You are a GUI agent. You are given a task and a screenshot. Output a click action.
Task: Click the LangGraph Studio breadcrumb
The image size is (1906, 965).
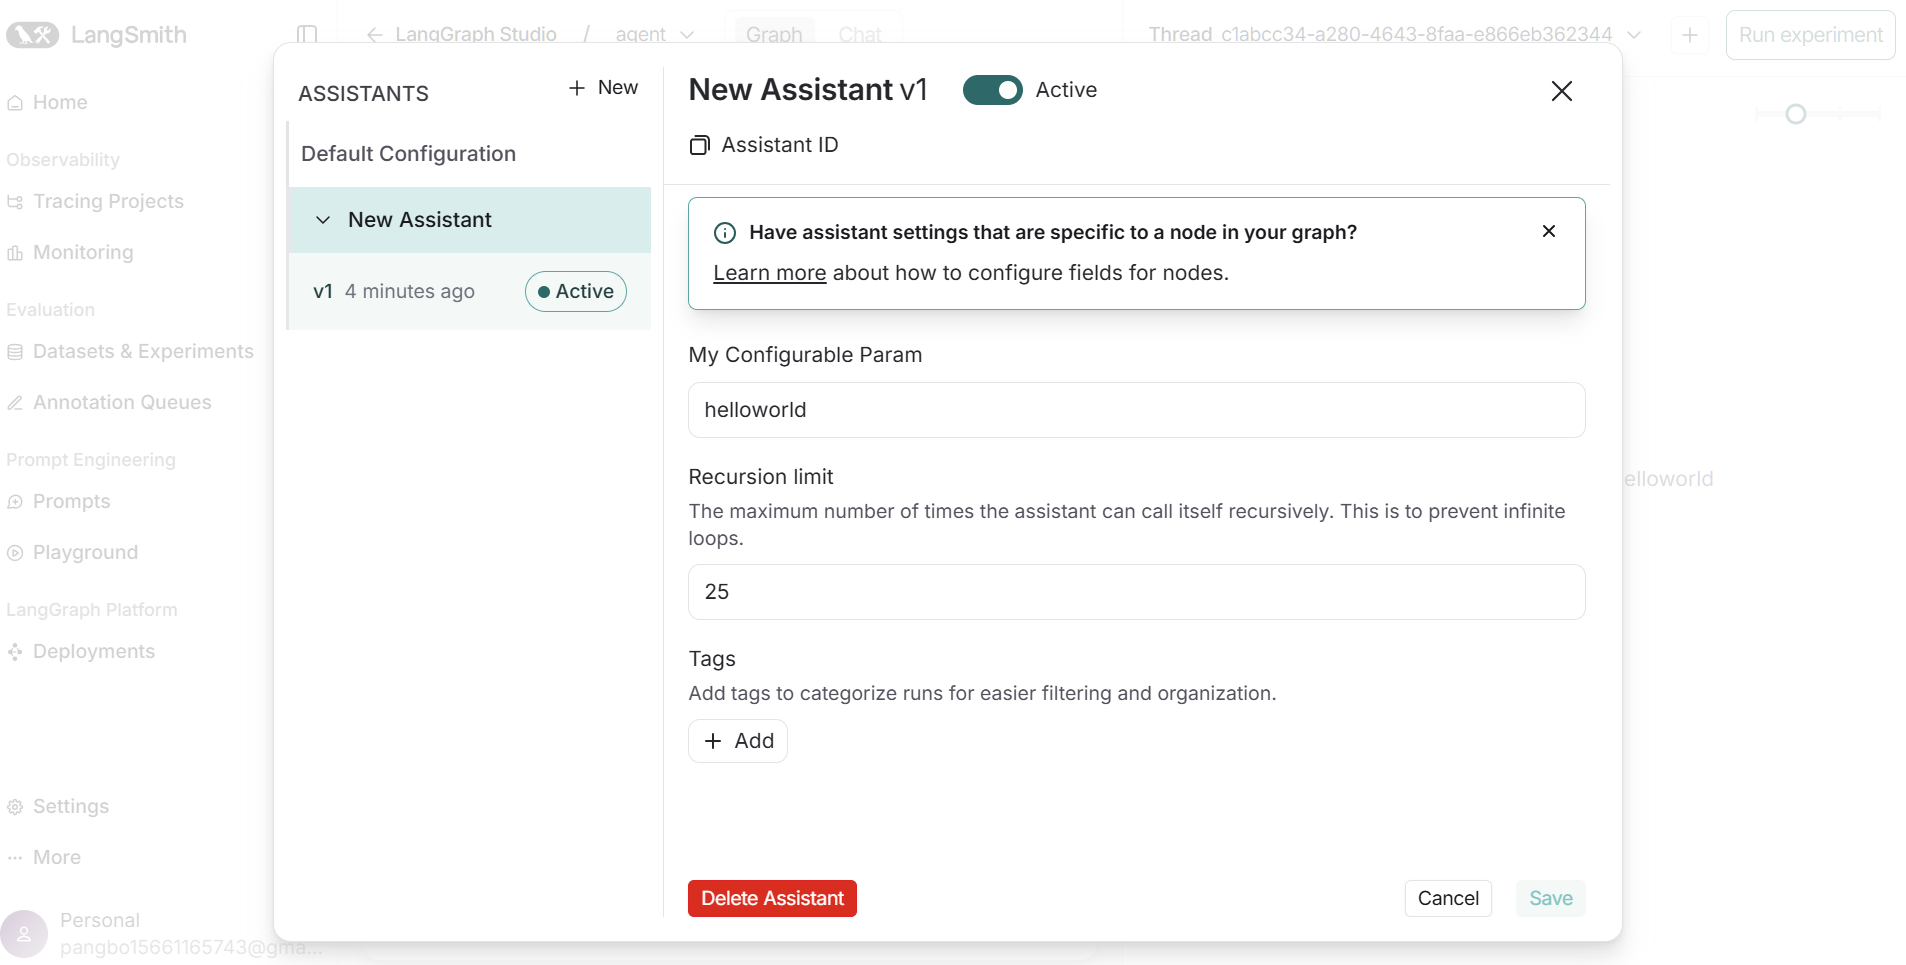coord(476,35)
